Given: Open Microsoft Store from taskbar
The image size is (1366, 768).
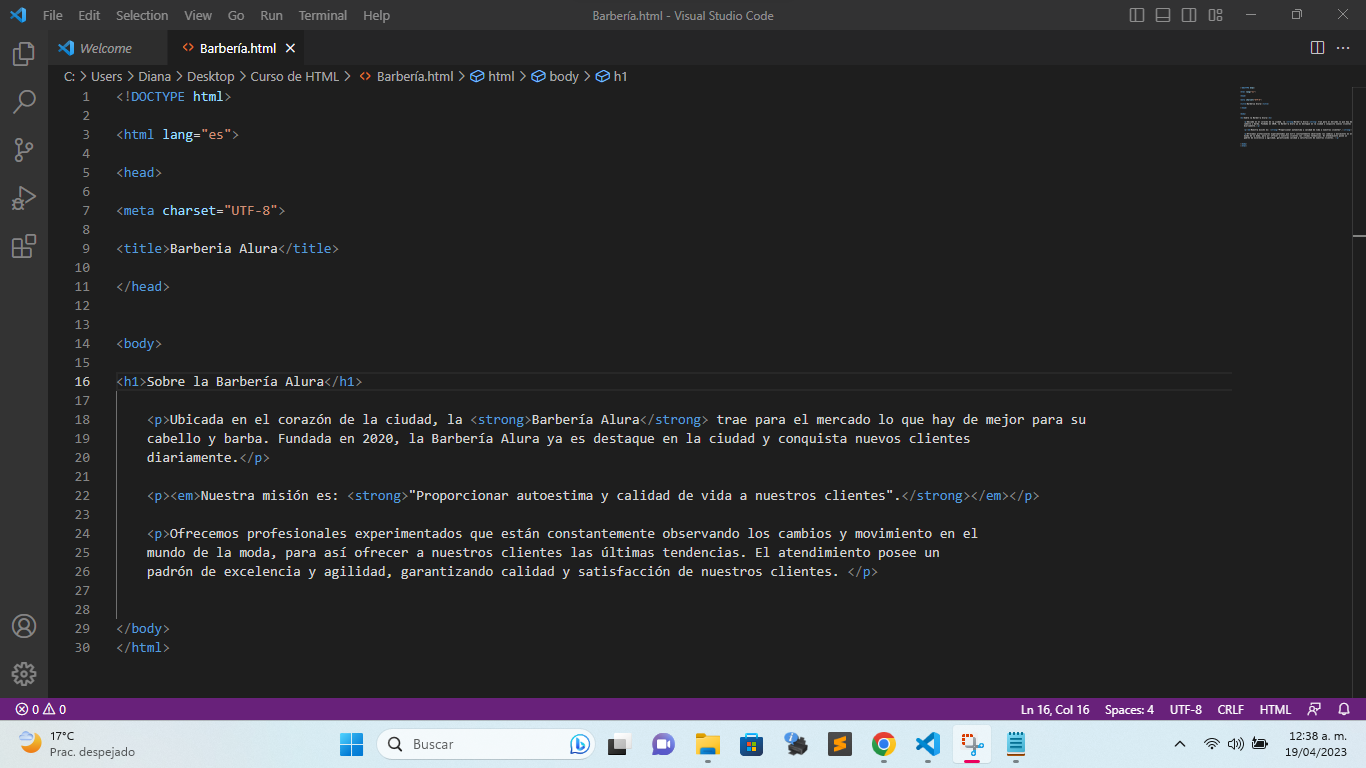Looking at the screenshot, I should tap(752, 744).
